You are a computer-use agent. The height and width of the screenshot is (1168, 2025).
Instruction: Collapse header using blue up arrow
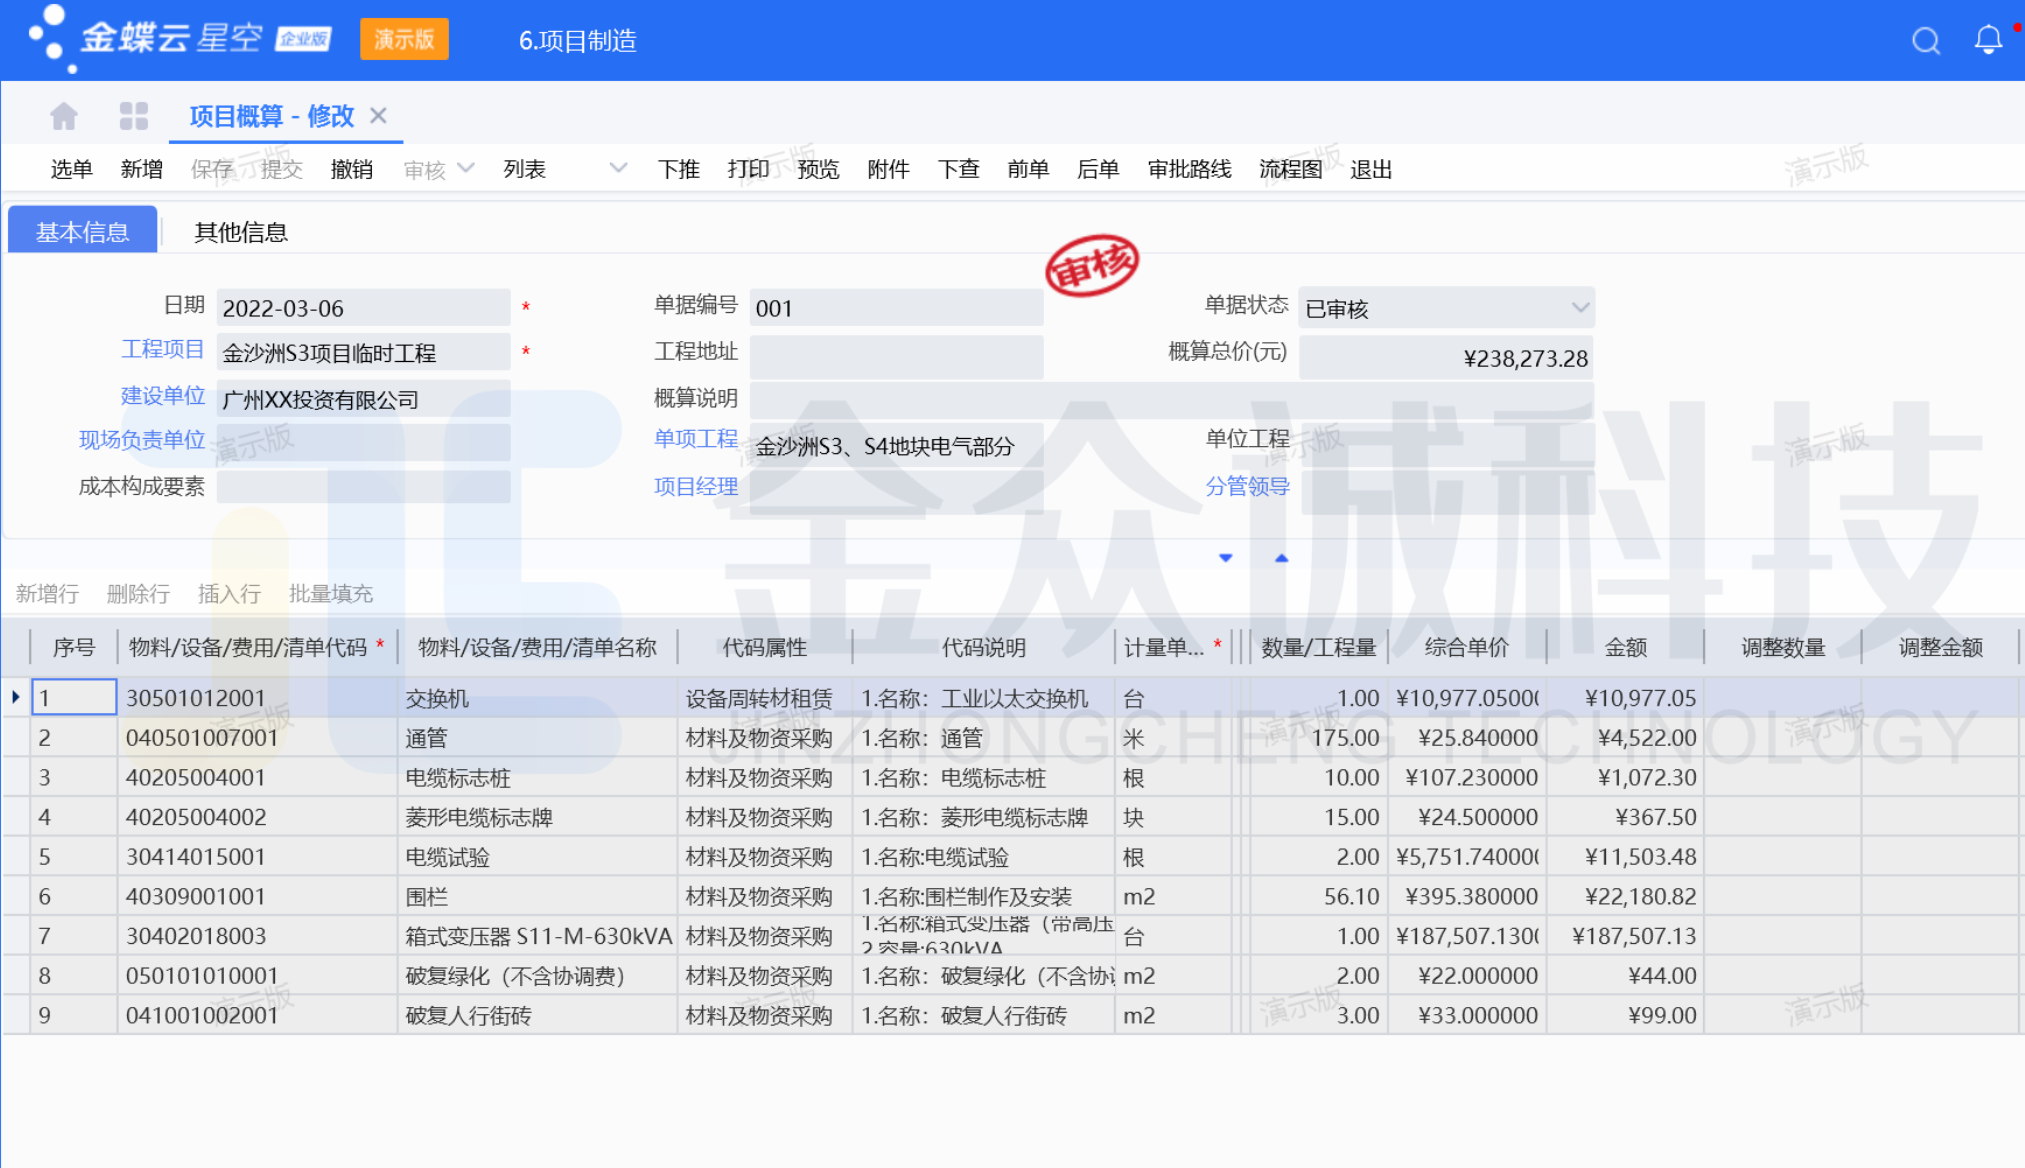(x=1281, y=558)
